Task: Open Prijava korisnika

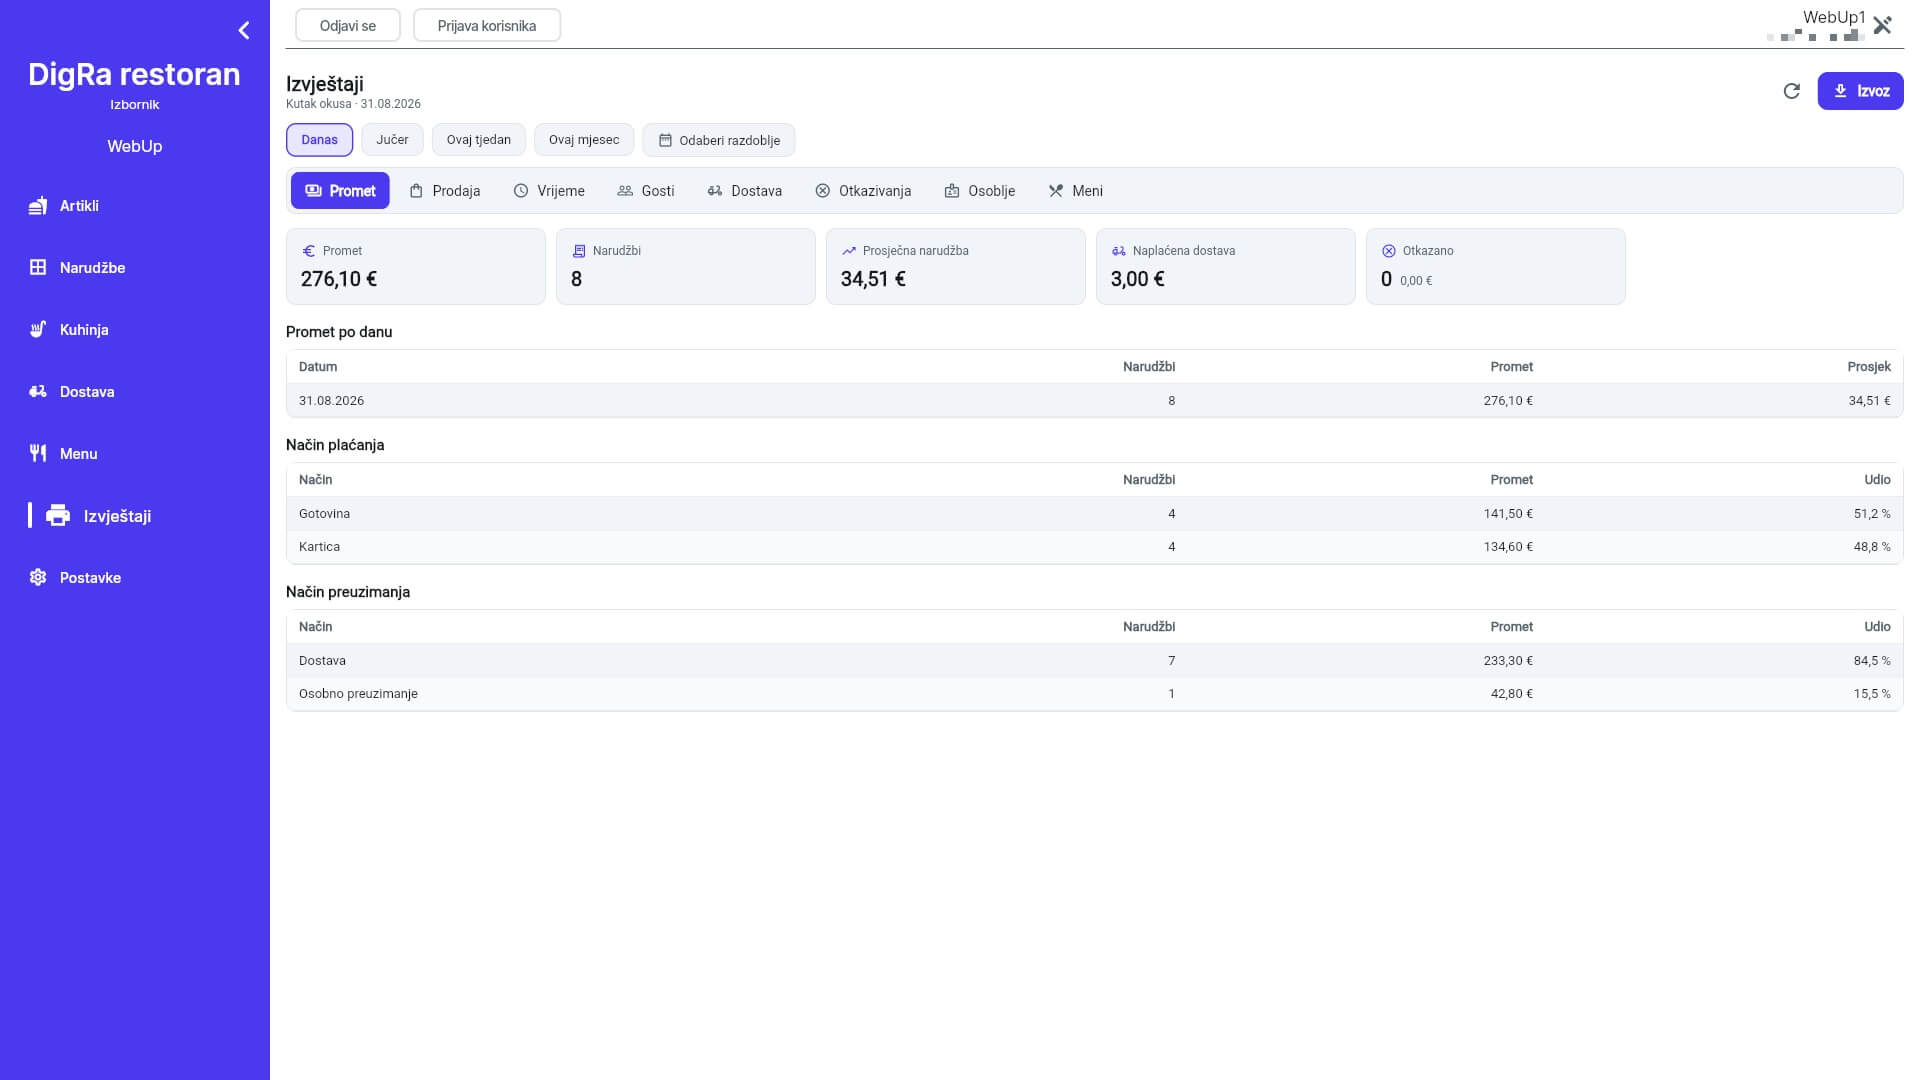Action: coord(487,25)
